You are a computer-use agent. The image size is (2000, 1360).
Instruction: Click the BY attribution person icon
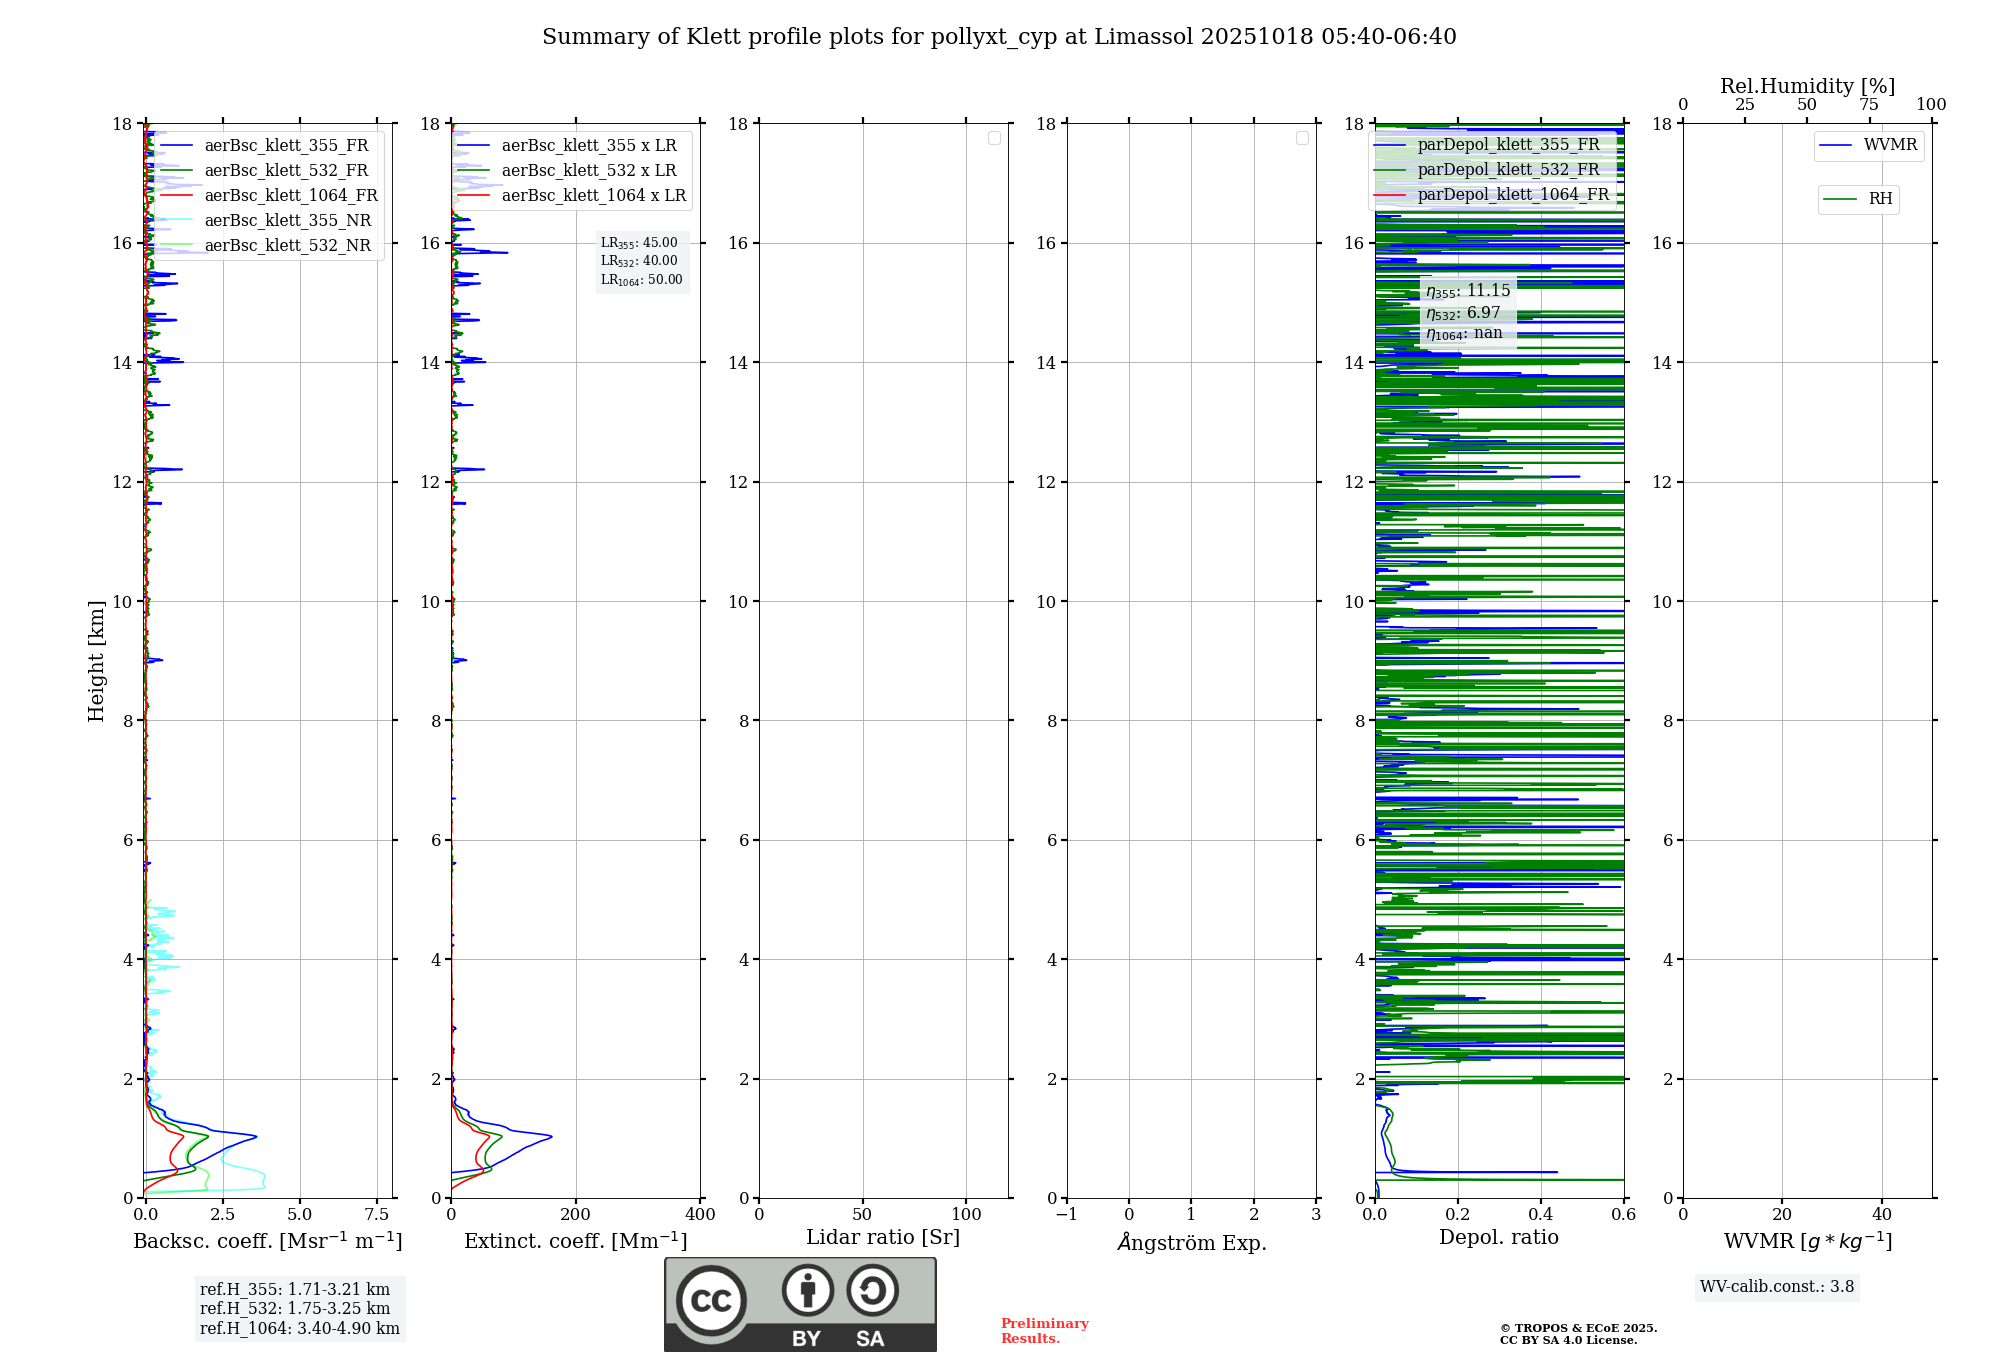coord(807,1290)
